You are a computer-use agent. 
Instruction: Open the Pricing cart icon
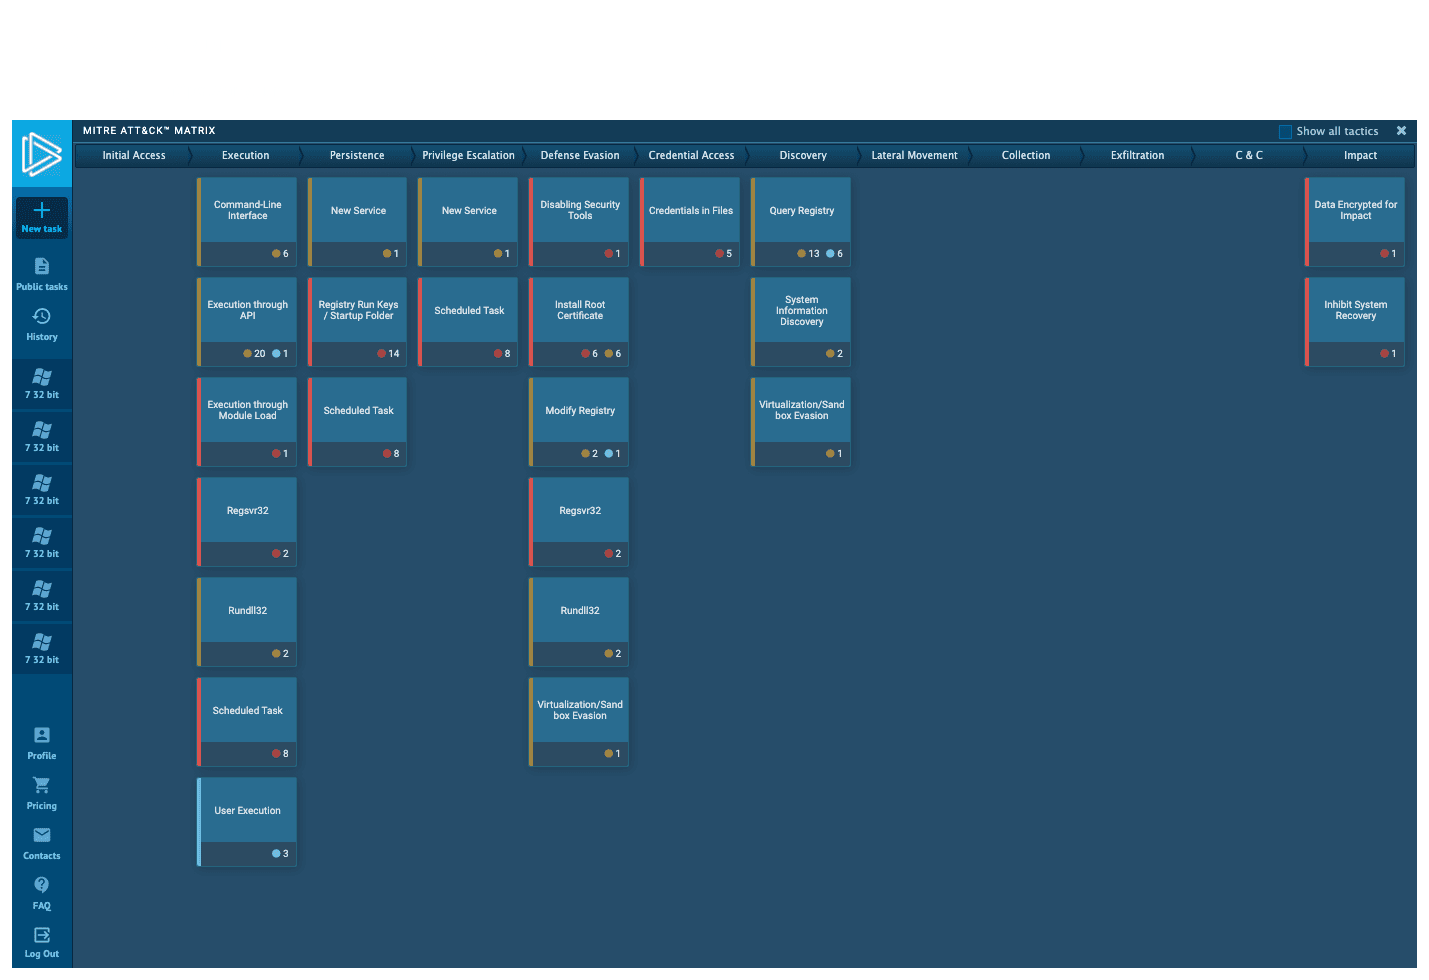point(42,786)
